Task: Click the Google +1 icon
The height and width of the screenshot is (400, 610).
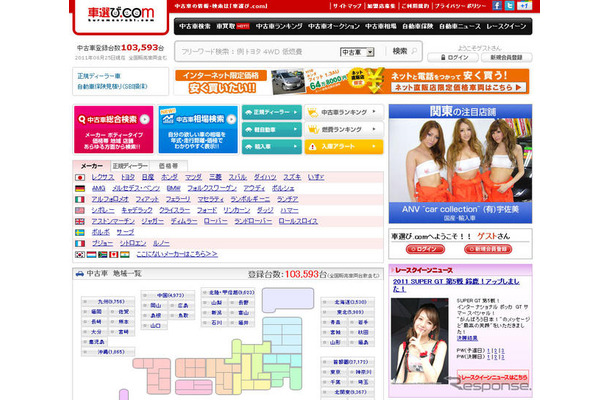Action: (x=524, y=5)
